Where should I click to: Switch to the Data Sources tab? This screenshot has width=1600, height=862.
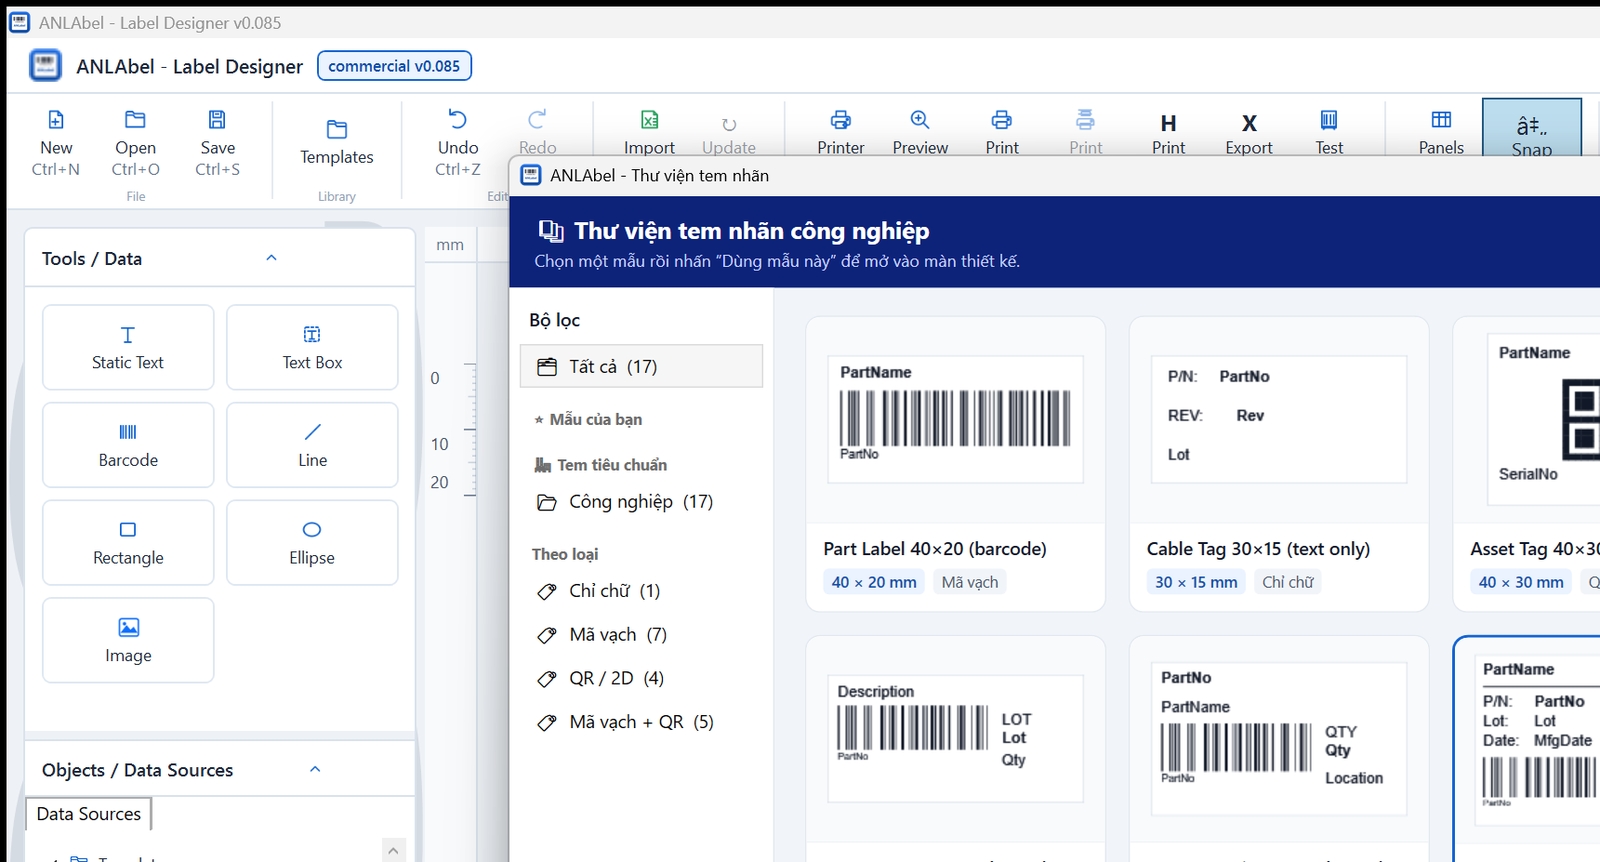pos(89,814)
